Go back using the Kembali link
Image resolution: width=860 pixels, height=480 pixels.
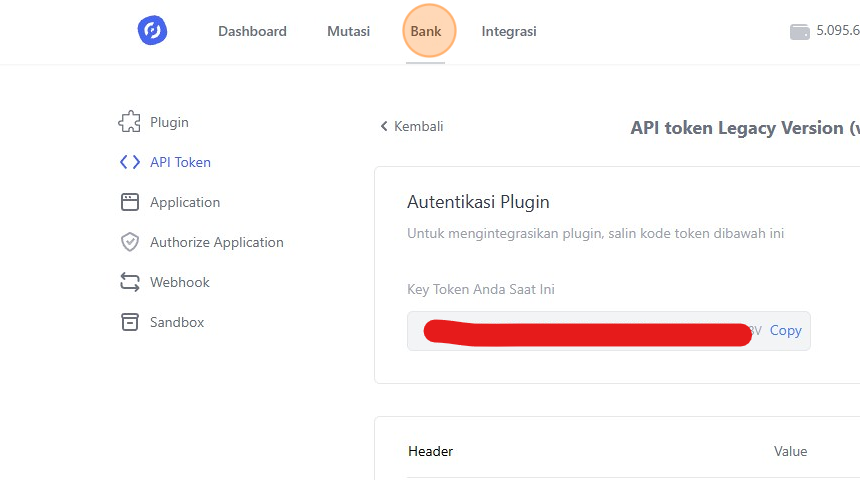tap(418, 126)
